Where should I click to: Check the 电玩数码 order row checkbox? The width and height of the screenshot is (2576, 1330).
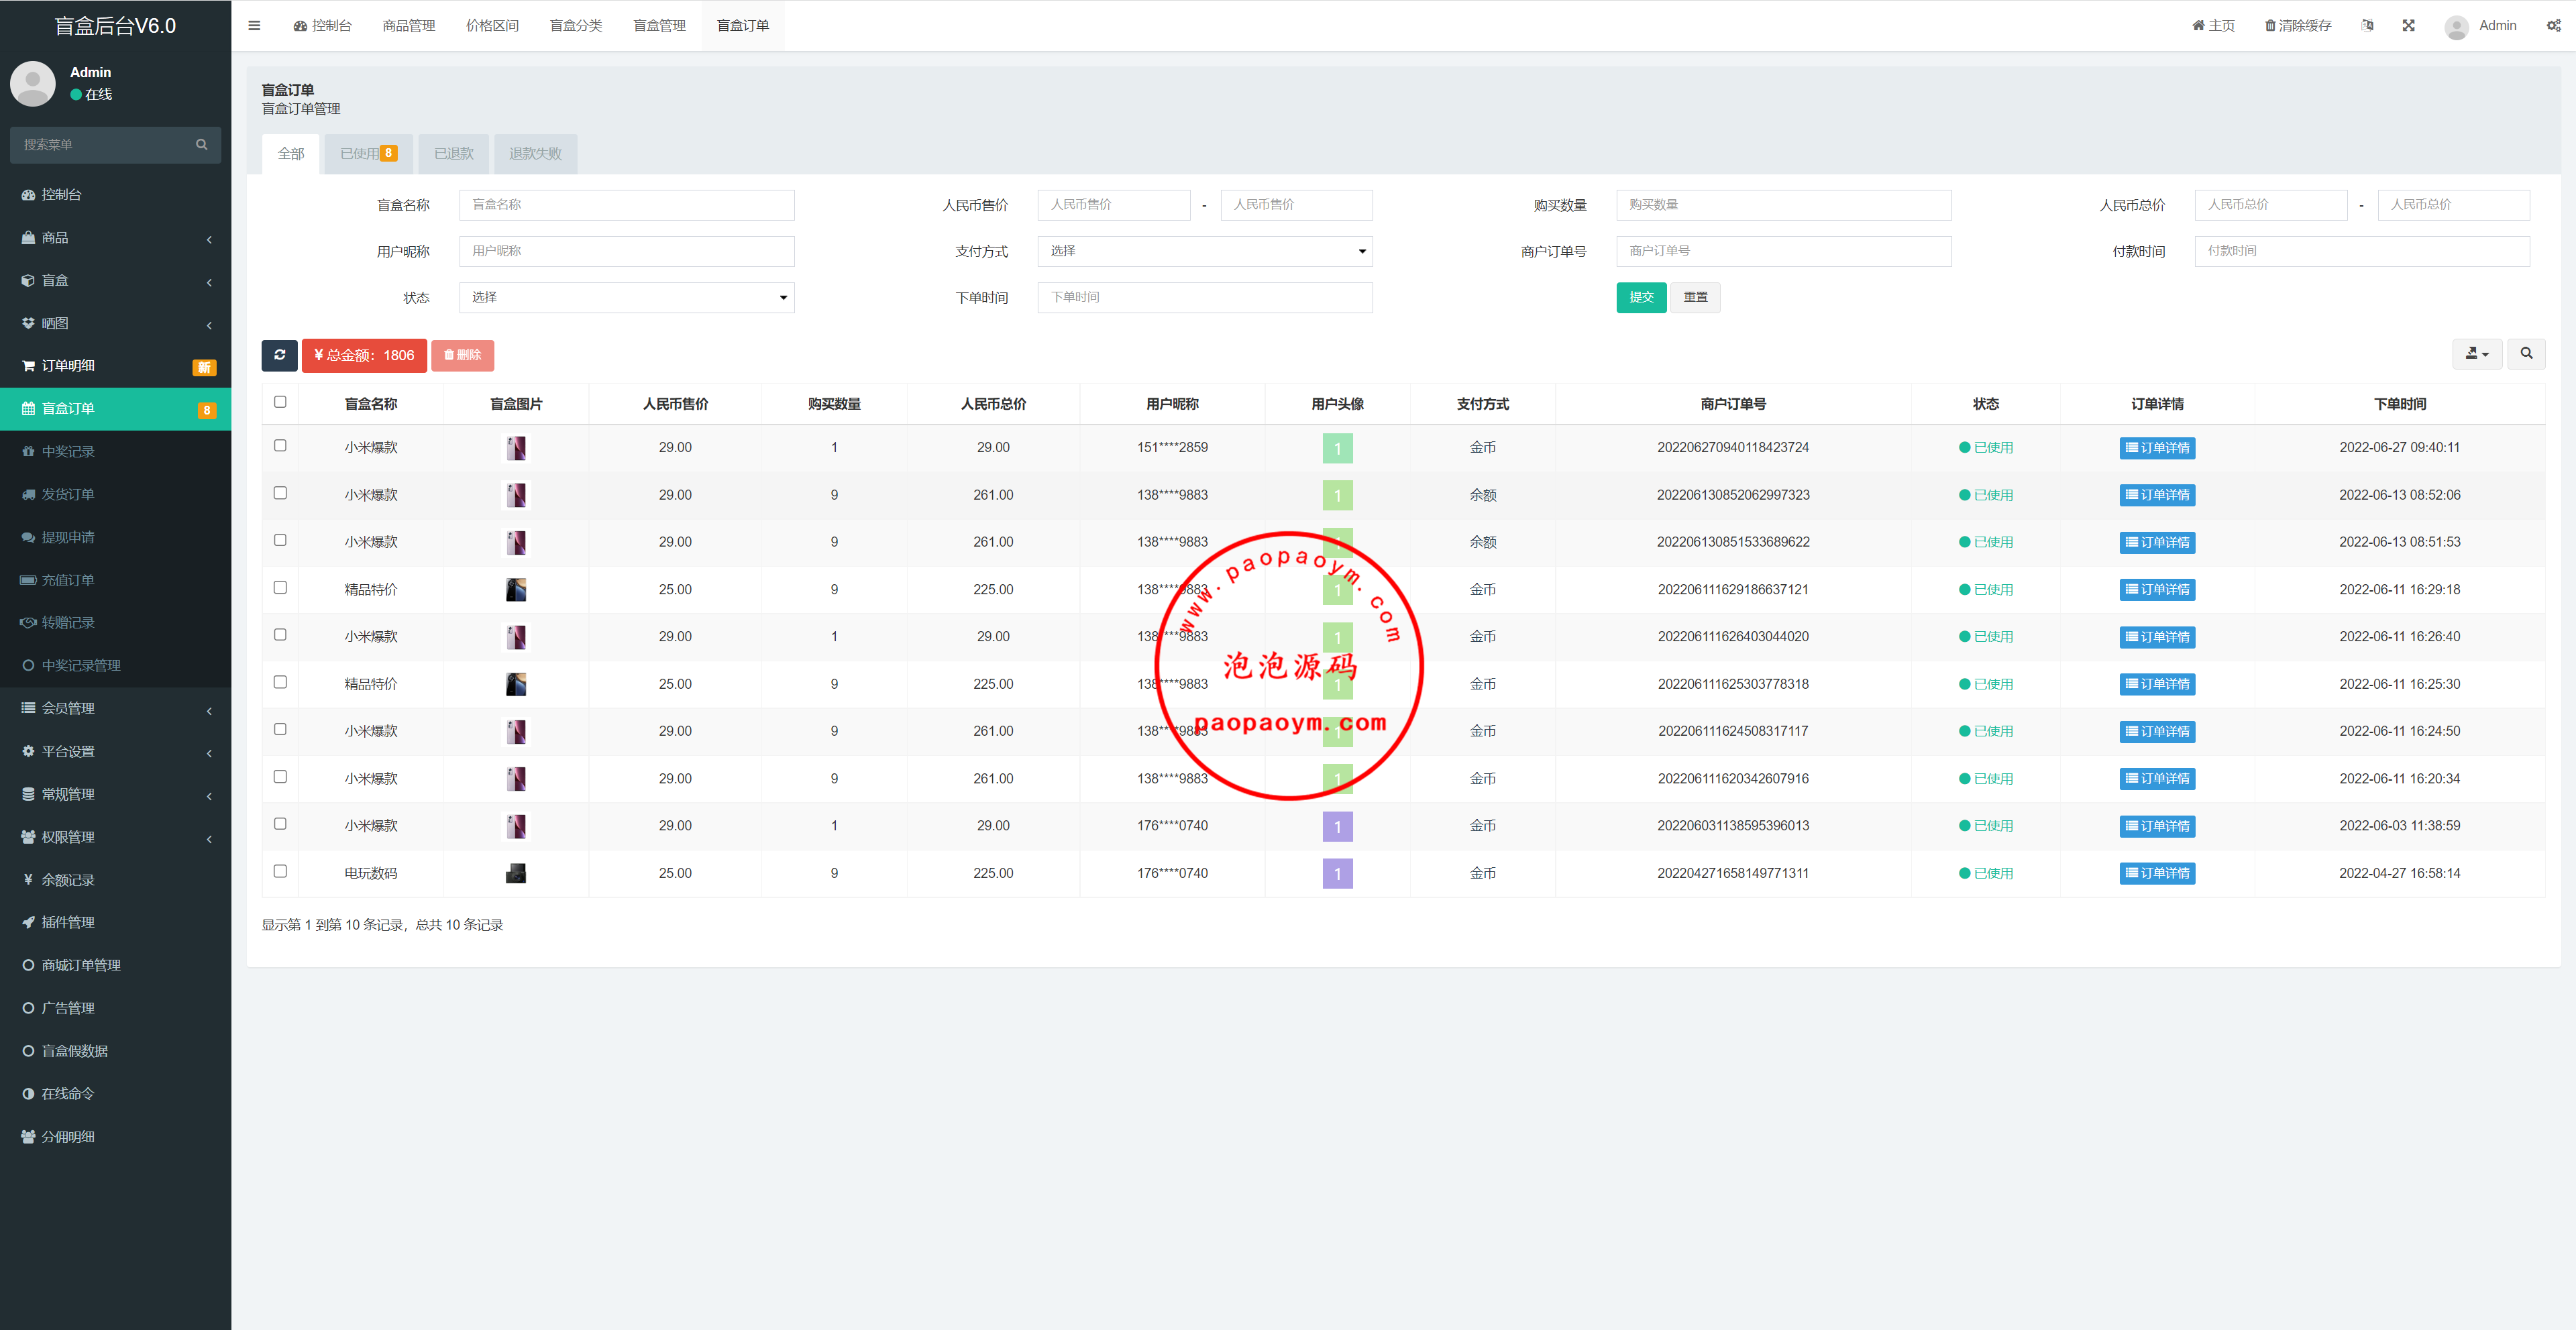point(280,872)
